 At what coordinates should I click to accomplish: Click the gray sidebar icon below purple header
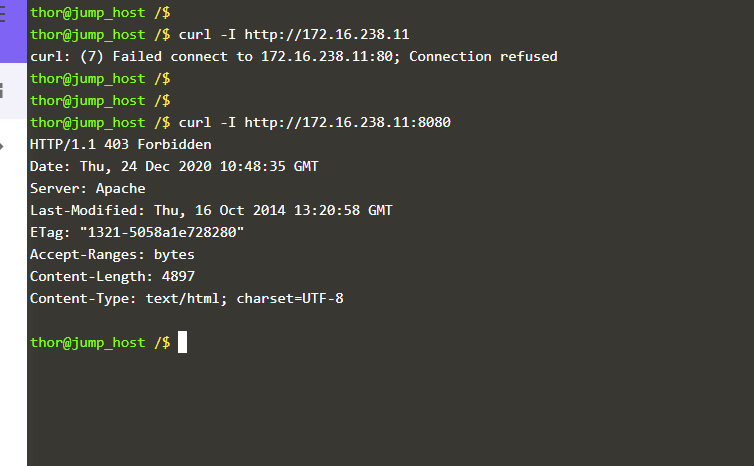(x=3, y=91)
